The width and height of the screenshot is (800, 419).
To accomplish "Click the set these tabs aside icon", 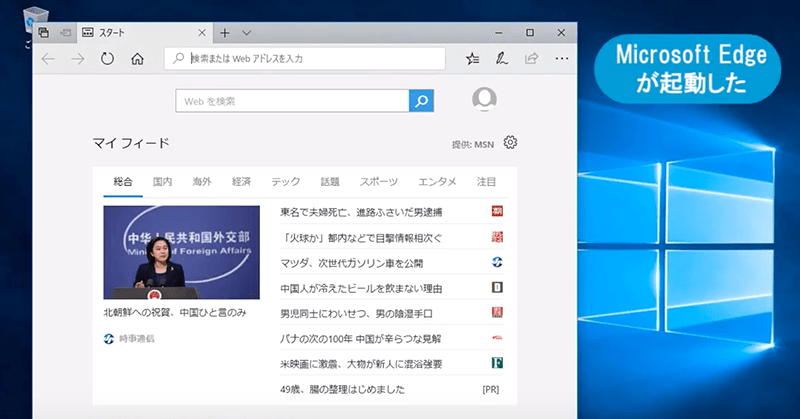I will (x=66, y=33).
